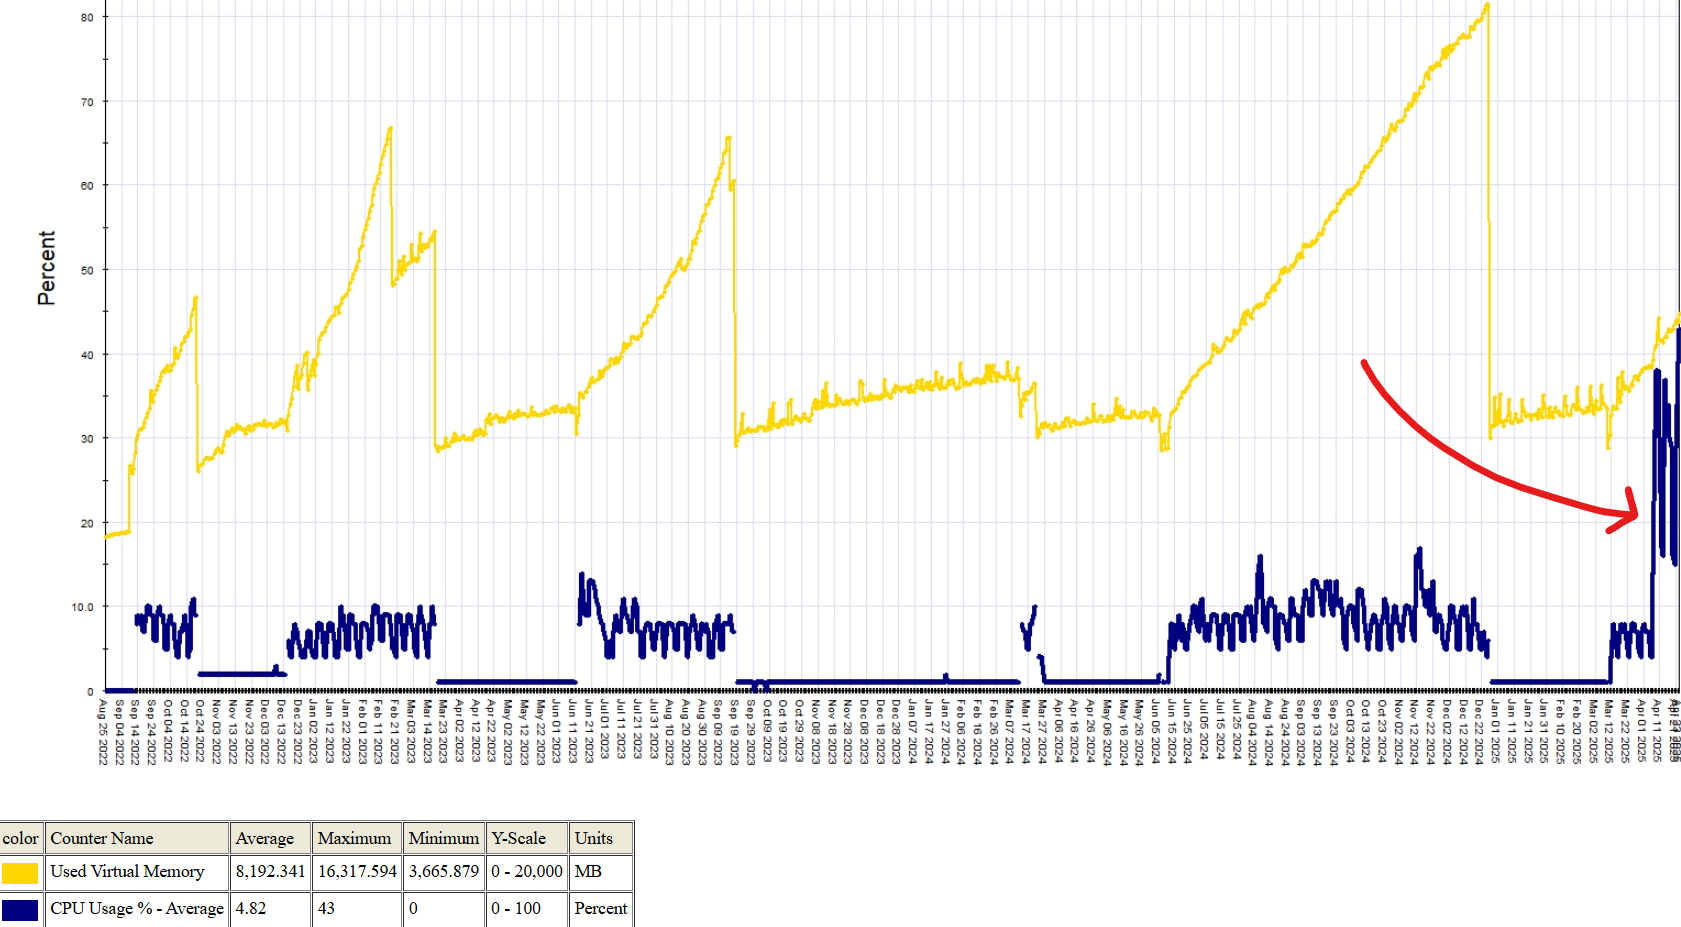Click the Y-Scale value '0 - 20,000'
This screenshot has height=927, width=1681.
click(527, 871)
